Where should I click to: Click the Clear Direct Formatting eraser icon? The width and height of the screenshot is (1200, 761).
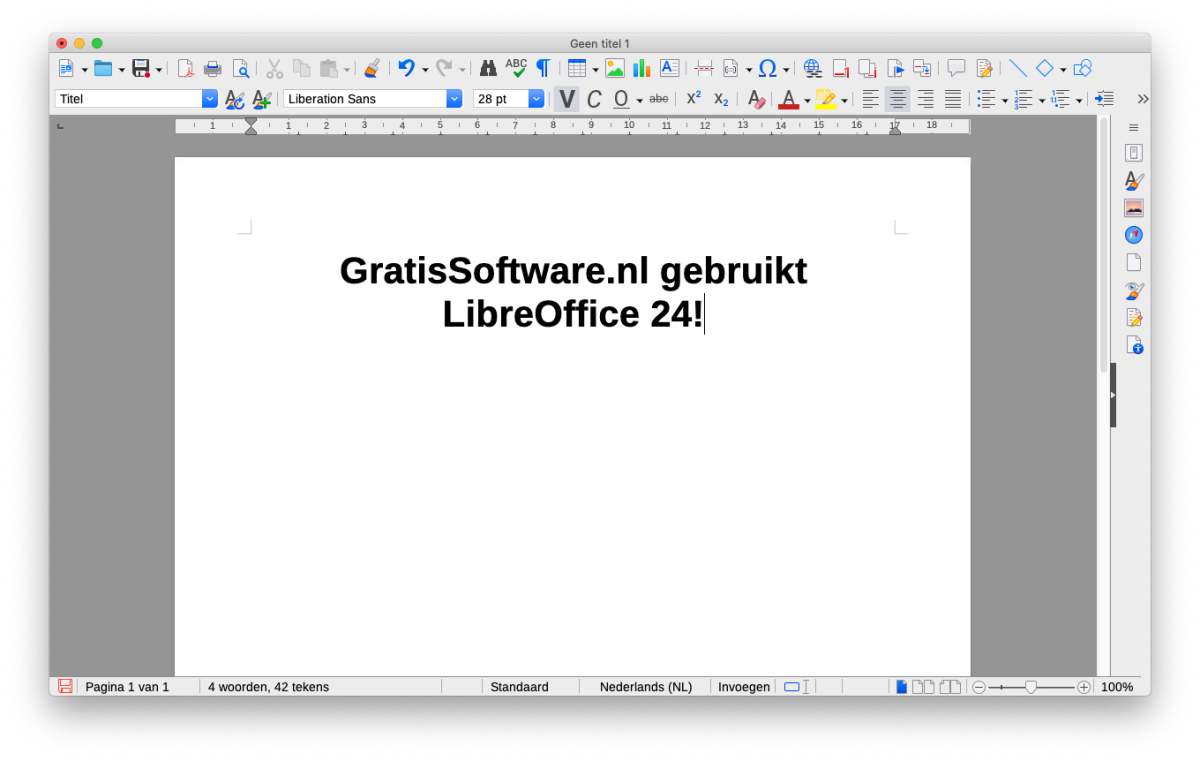(756, 99)
